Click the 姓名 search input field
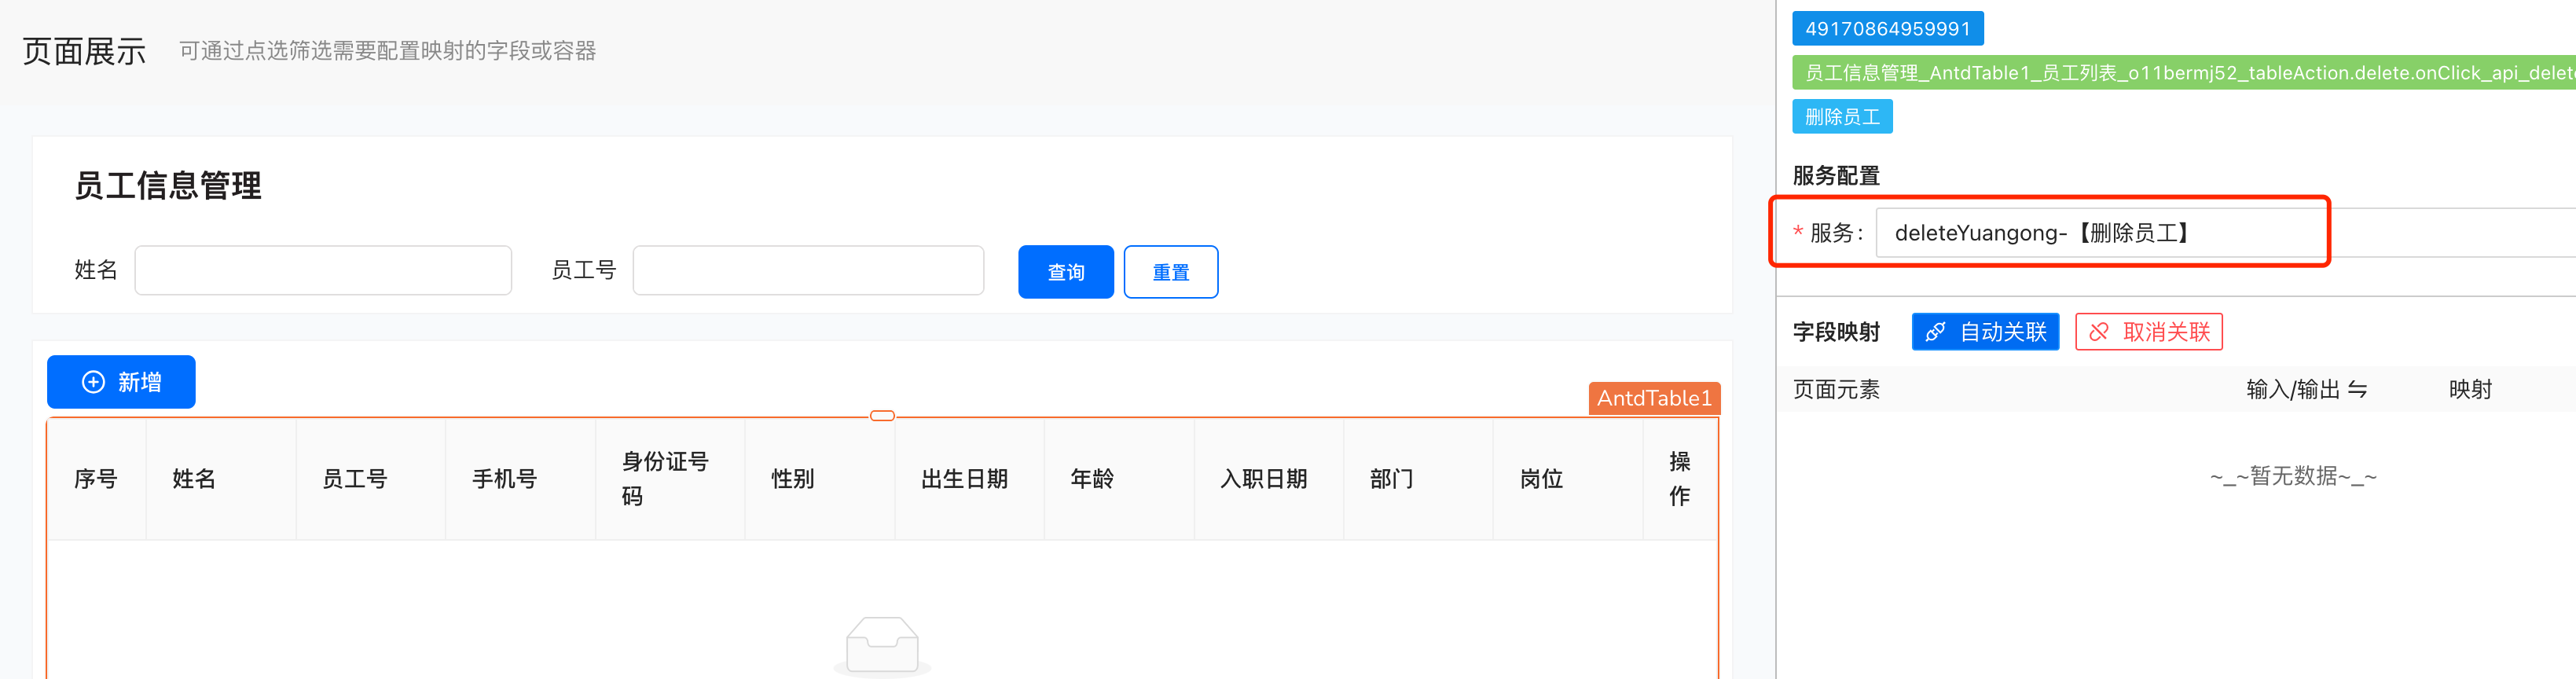2576x679 pixels. tap(323, 270)
